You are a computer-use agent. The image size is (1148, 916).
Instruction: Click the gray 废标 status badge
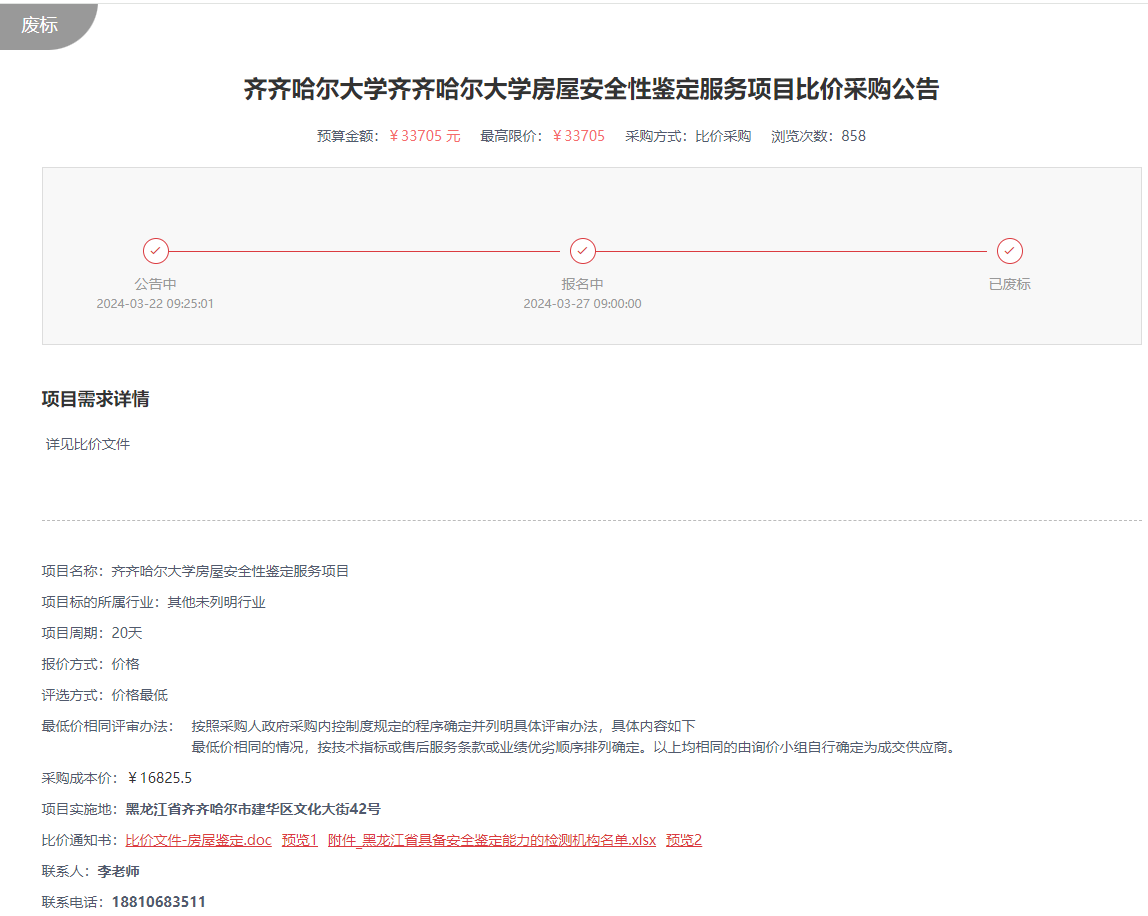coord(41,25)
